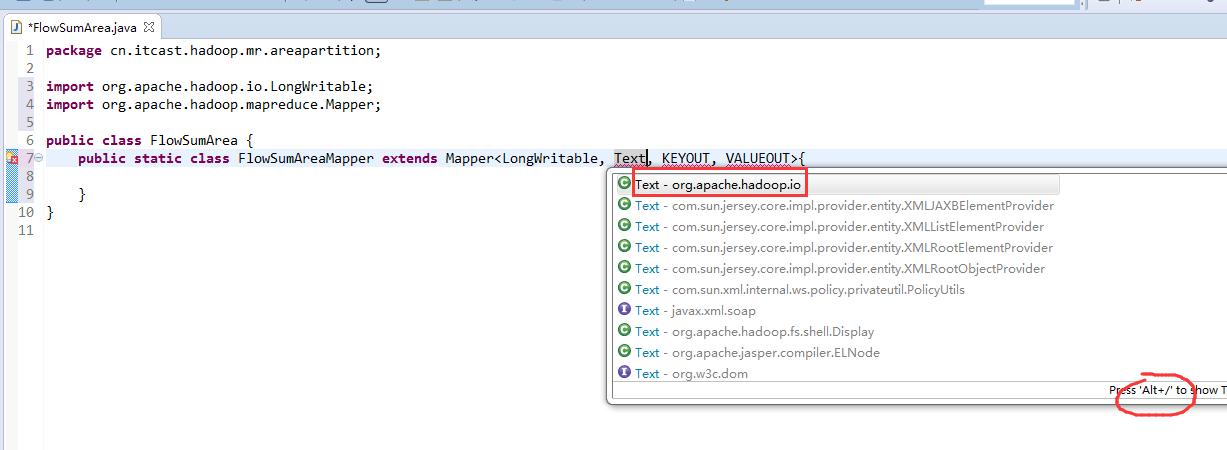Click VALUEOUT type parameter in line 7
Viewport: 1227px width, 450px height.
(758, 158)
